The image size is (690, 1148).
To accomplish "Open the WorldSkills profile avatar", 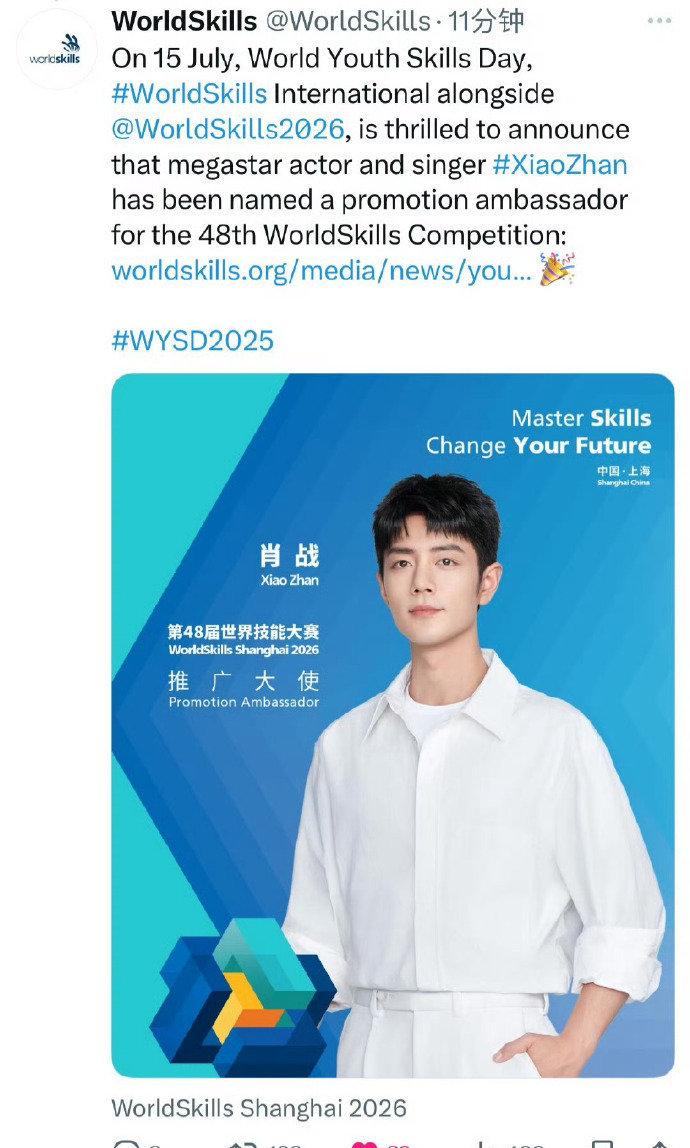I will point(56,50).
